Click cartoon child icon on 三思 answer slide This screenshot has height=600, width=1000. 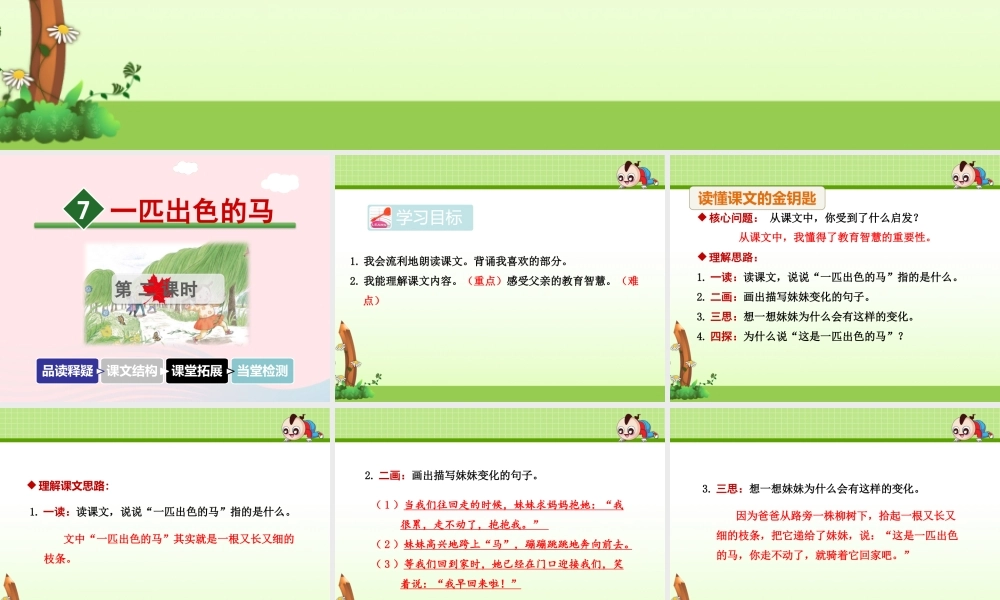[x=972, y=427]
